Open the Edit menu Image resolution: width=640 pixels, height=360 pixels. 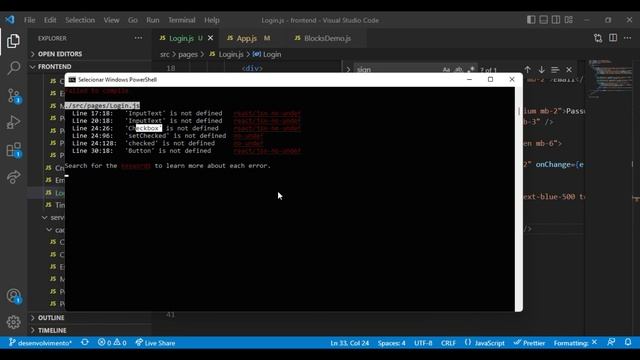50,20
